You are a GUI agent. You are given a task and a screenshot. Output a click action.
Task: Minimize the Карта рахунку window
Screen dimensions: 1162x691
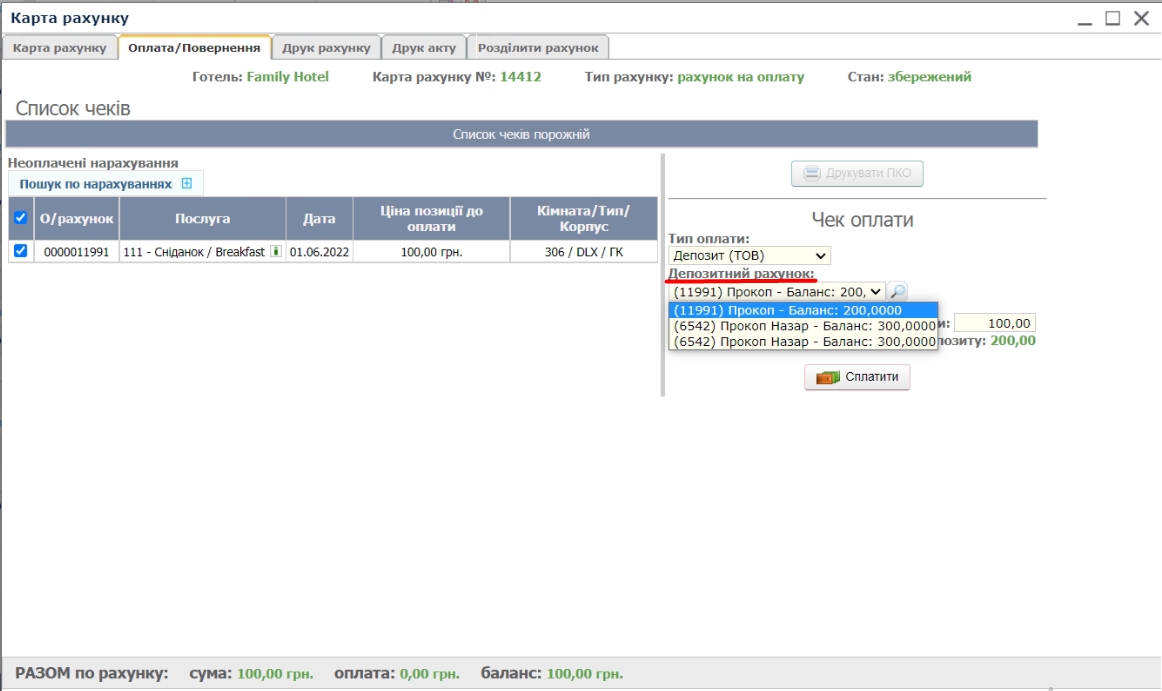(1084, 18)
